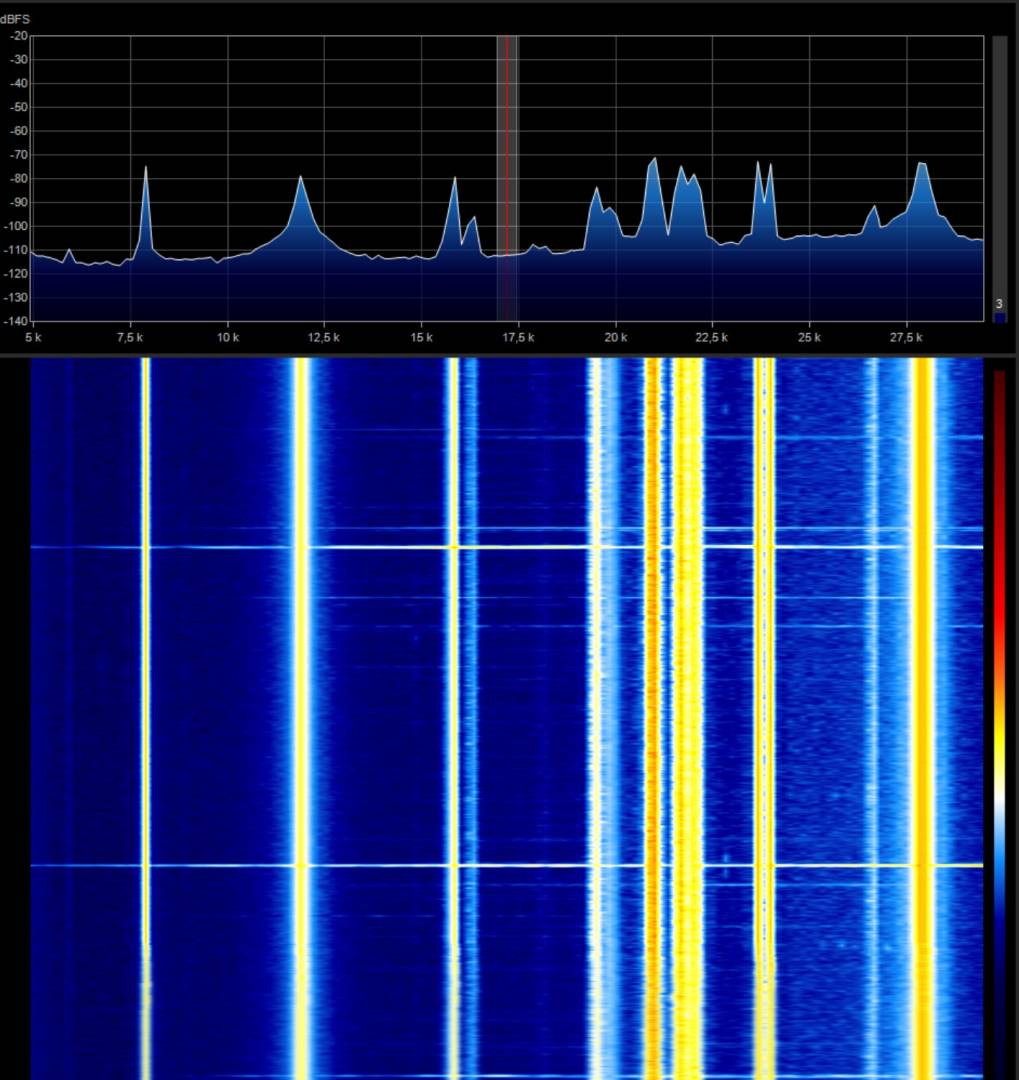Select the spectrum peak just below 16 k
The height and width of the screenshot is (1080, 1019).
point(455,181)
